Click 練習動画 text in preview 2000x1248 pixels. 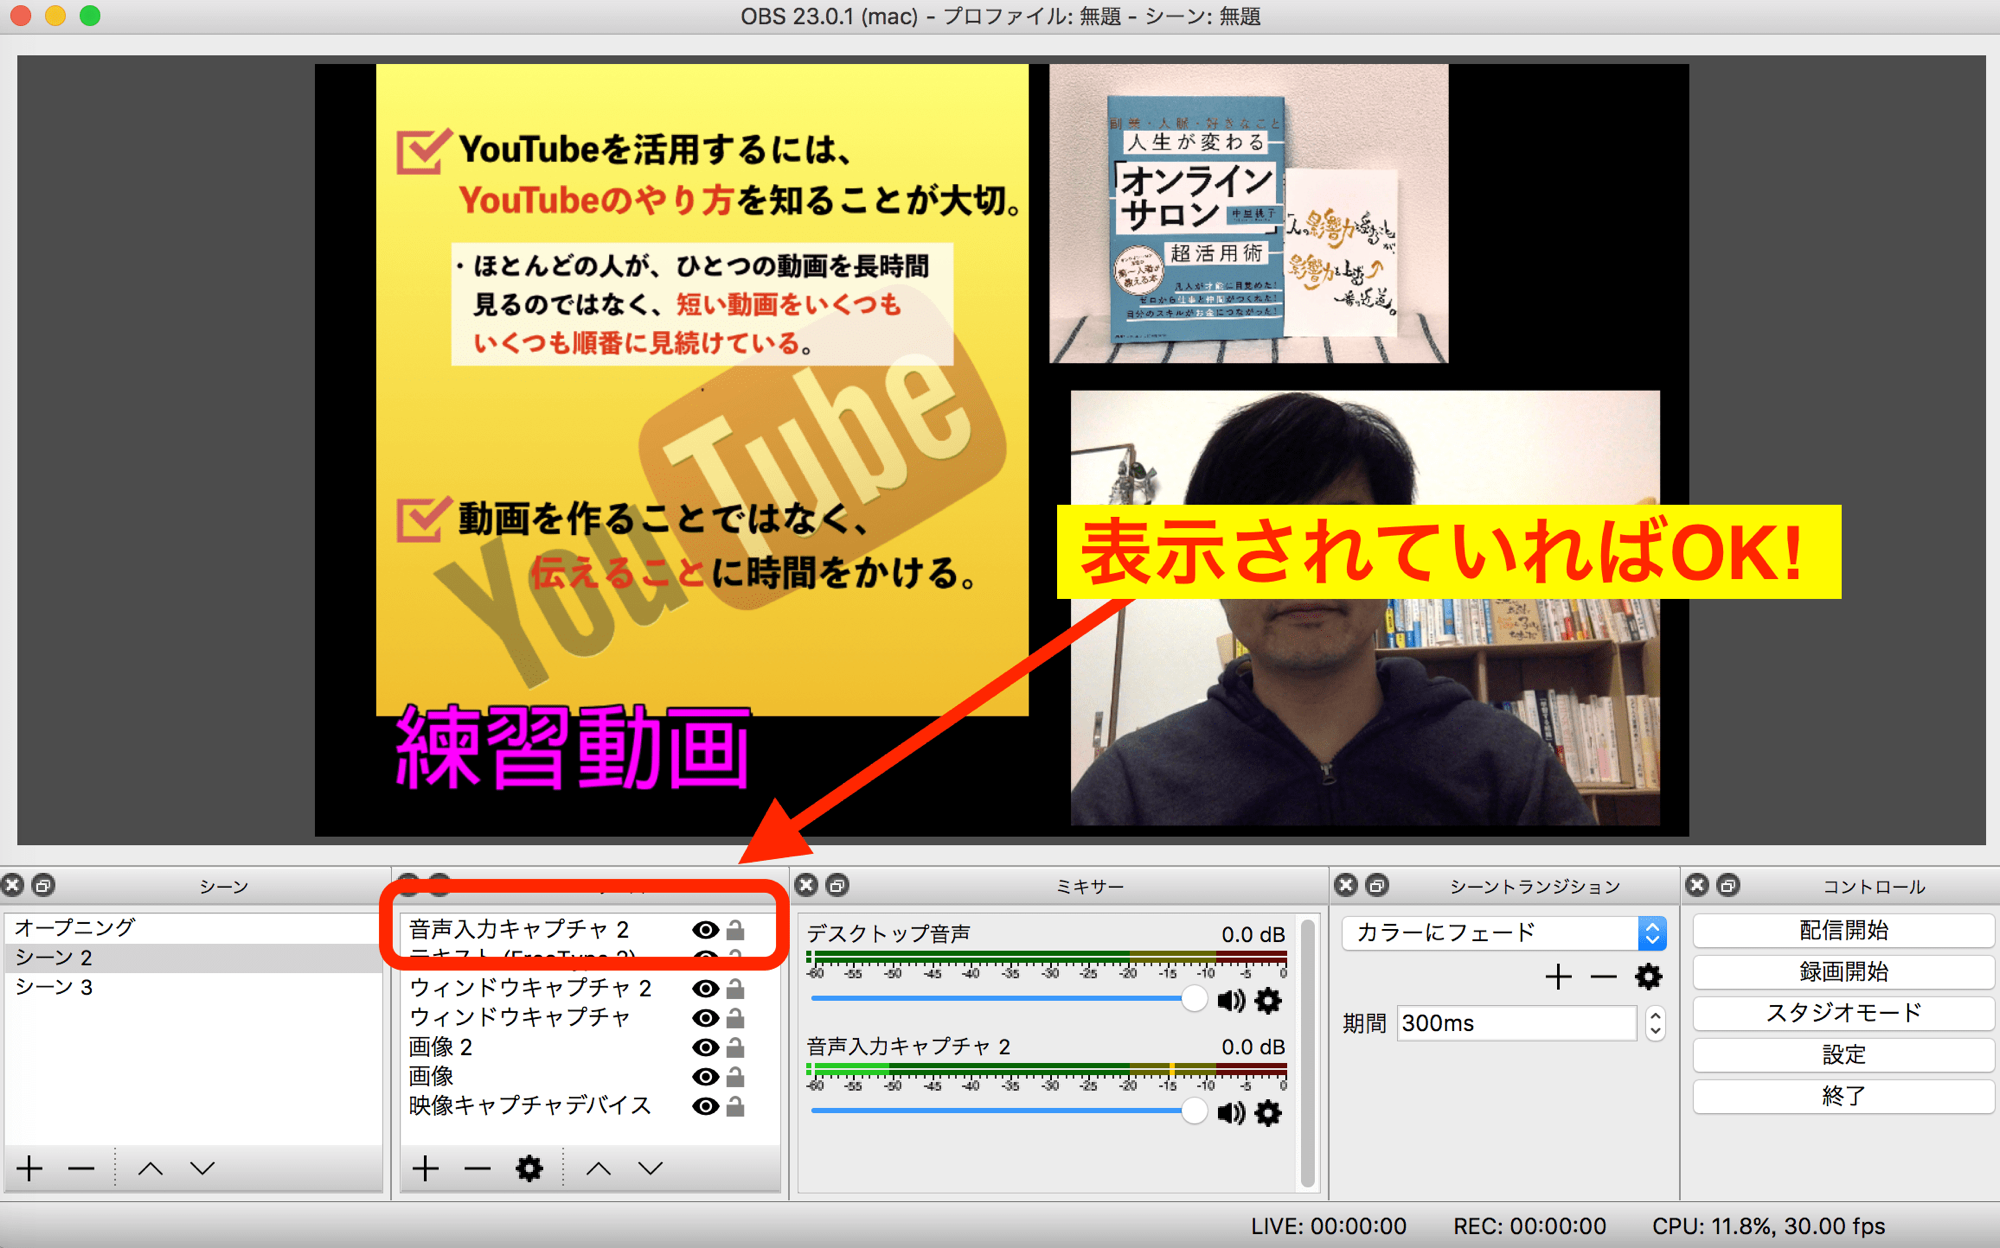573,748
